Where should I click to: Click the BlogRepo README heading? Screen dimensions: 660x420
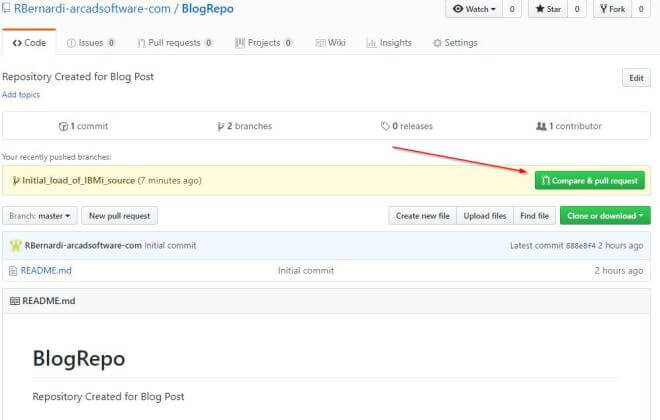pos(79,359)
